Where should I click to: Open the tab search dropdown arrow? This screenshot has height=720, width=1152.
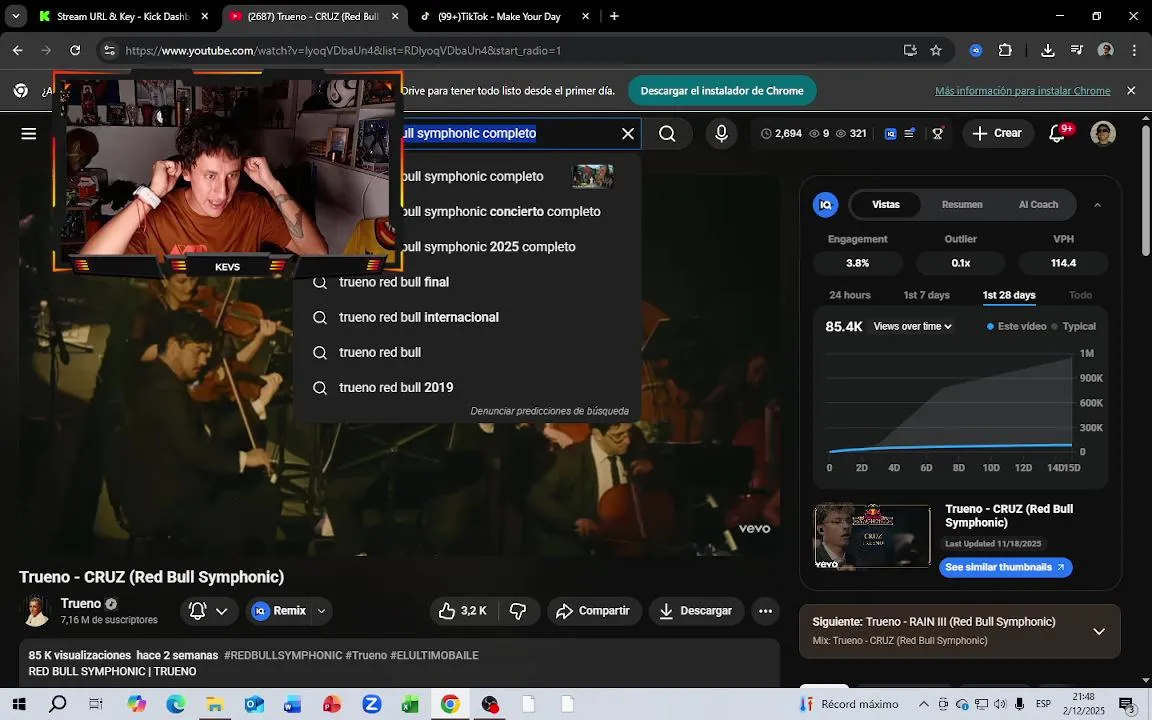pos(15,16)
